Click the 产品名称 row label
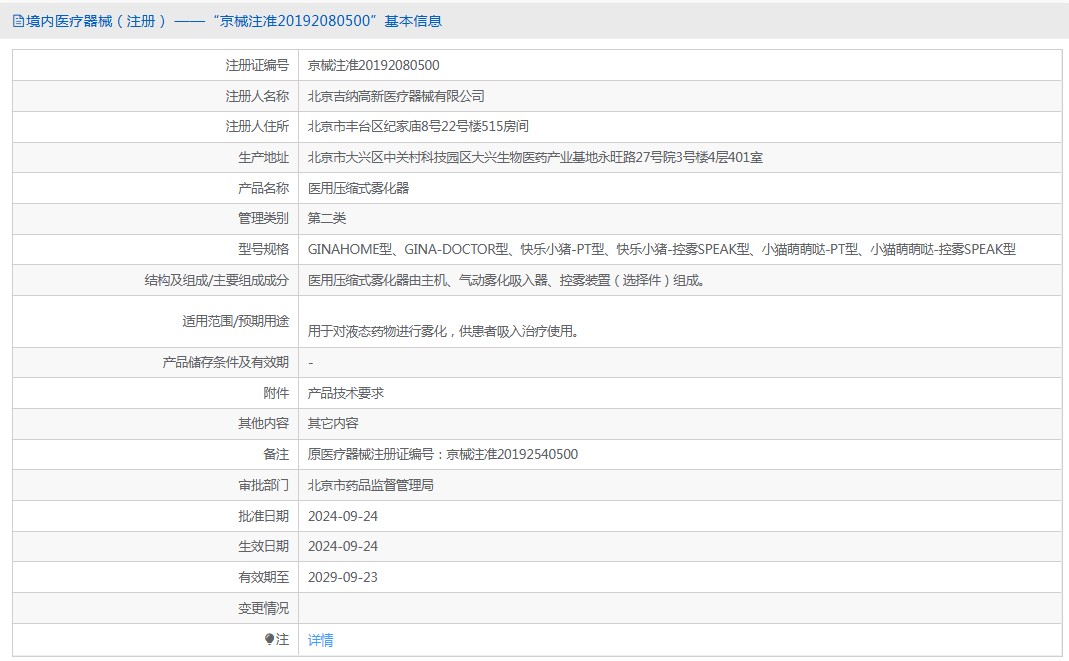The image size is (1069, 661). click(x=263, y=188)
